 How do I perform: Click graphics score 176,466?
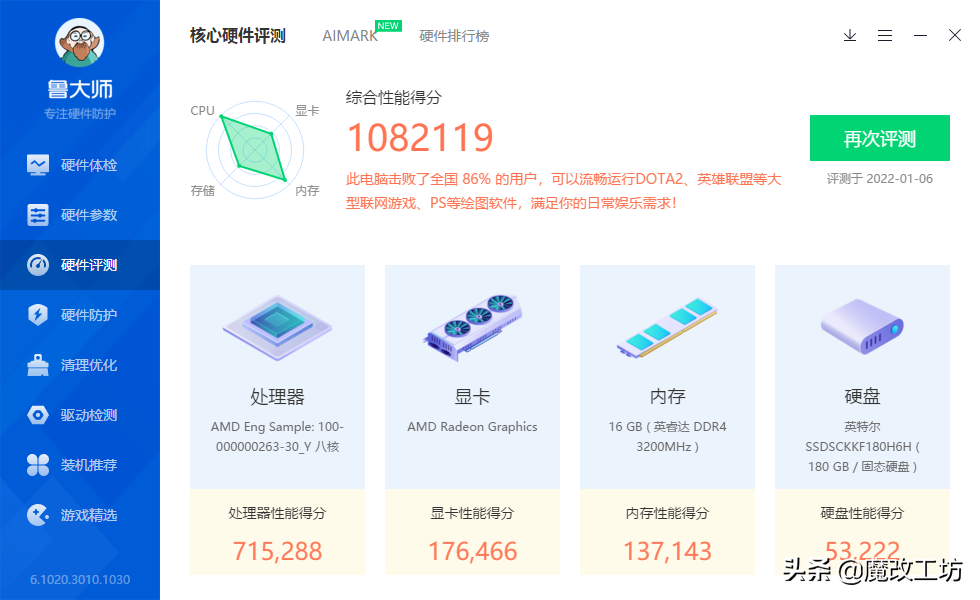[472, 551]
